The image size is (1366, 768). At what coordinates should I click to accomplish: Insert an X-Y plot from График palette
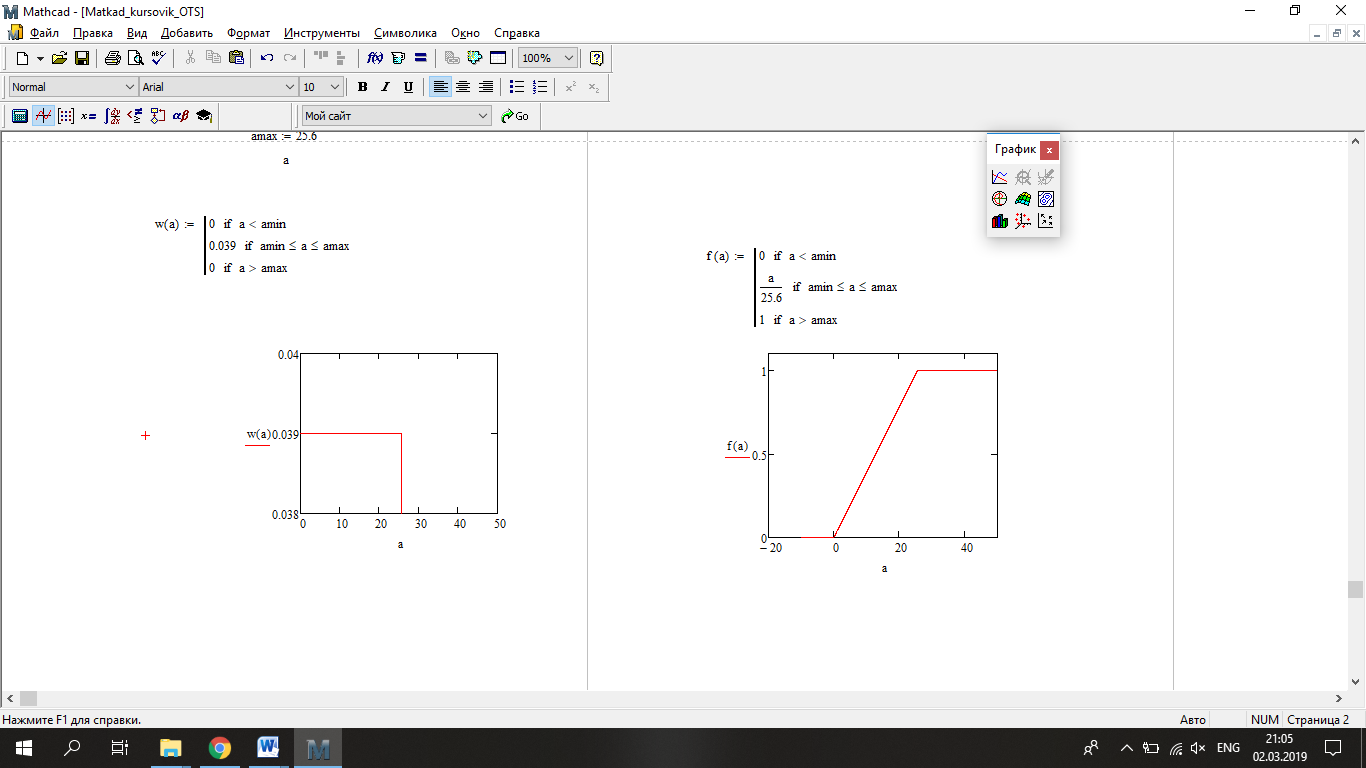click(999, 177)
